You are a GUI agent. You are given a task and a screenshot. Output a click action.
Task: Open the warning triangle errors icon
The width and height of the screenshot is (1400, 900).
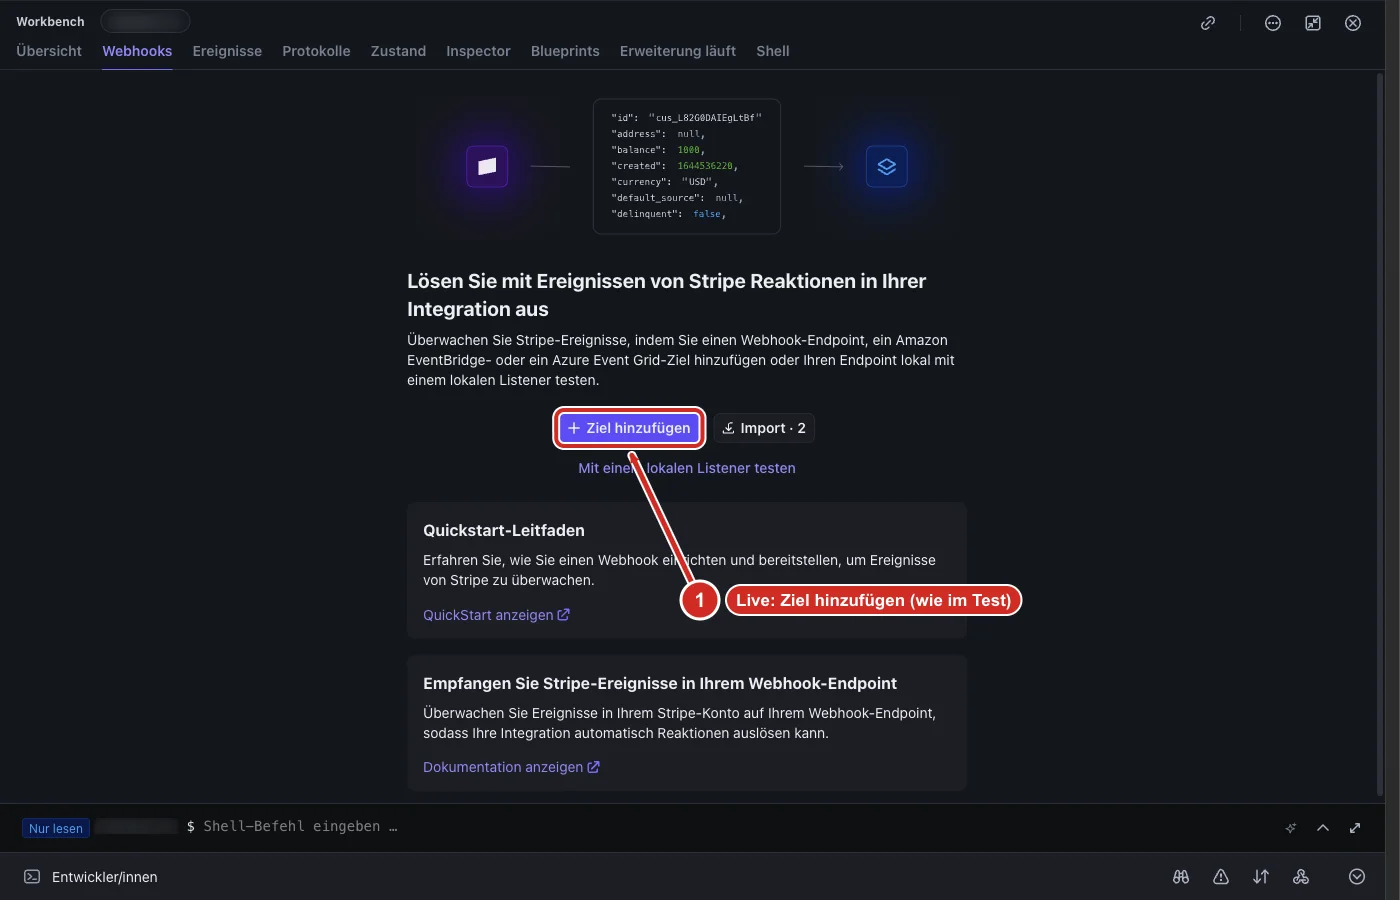click(1221, 877)
